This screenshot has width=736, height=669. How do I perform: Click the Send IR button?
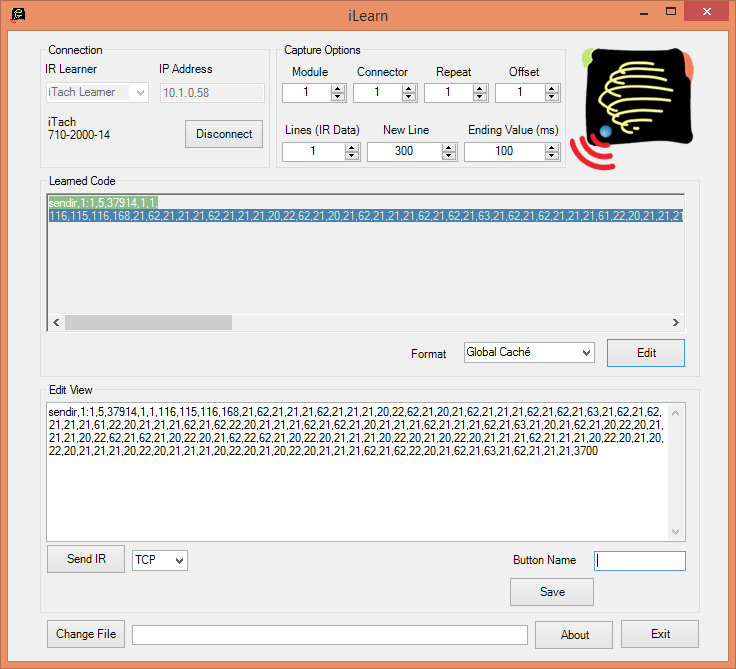[86, 559]
